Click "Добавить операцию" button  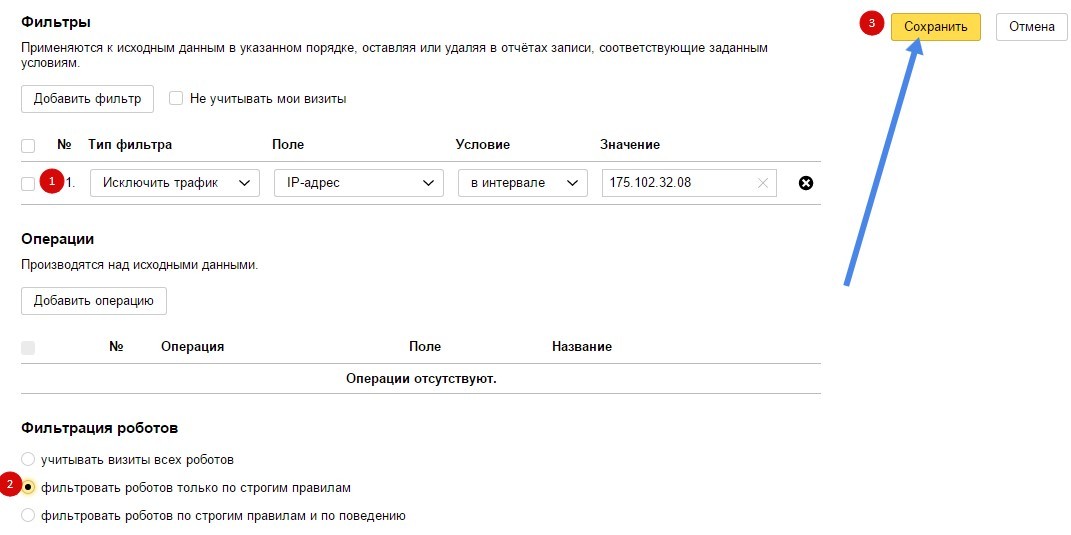point(93,300)
